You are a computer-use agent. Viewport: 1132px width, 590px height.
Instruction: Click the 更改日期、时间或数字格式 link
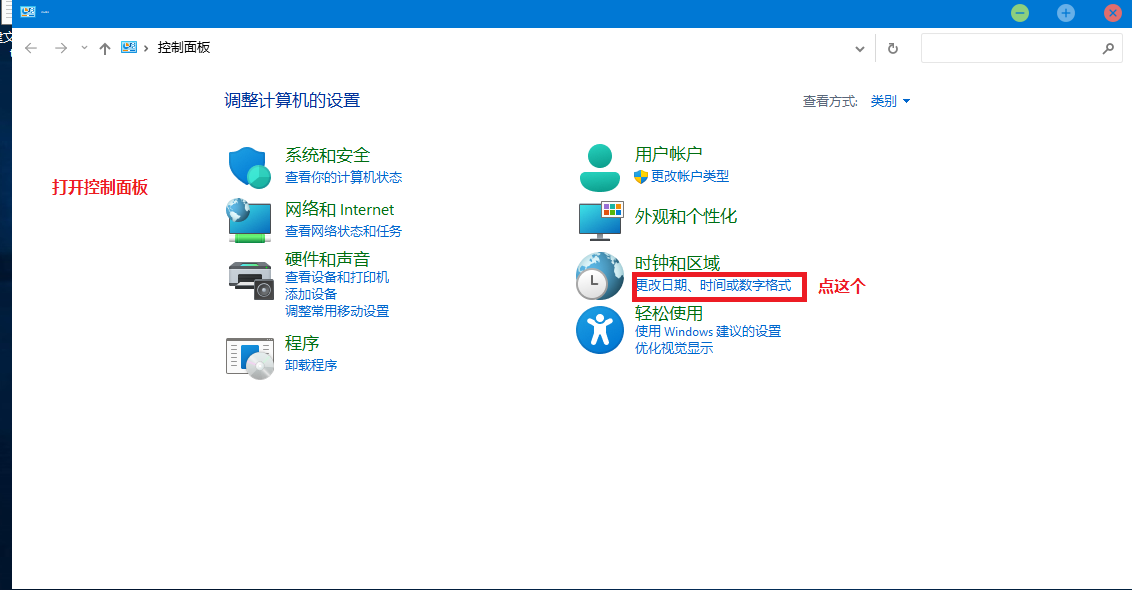click(x=714, y=286)
